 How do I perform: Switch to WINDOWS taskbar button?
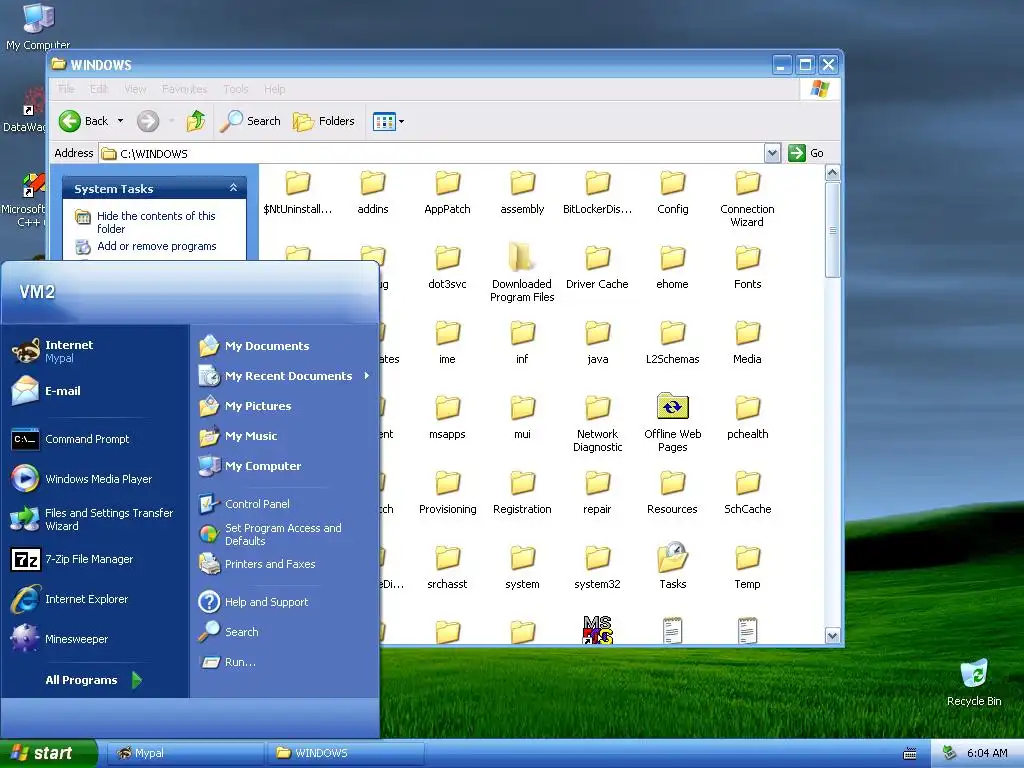pos(345,753)
